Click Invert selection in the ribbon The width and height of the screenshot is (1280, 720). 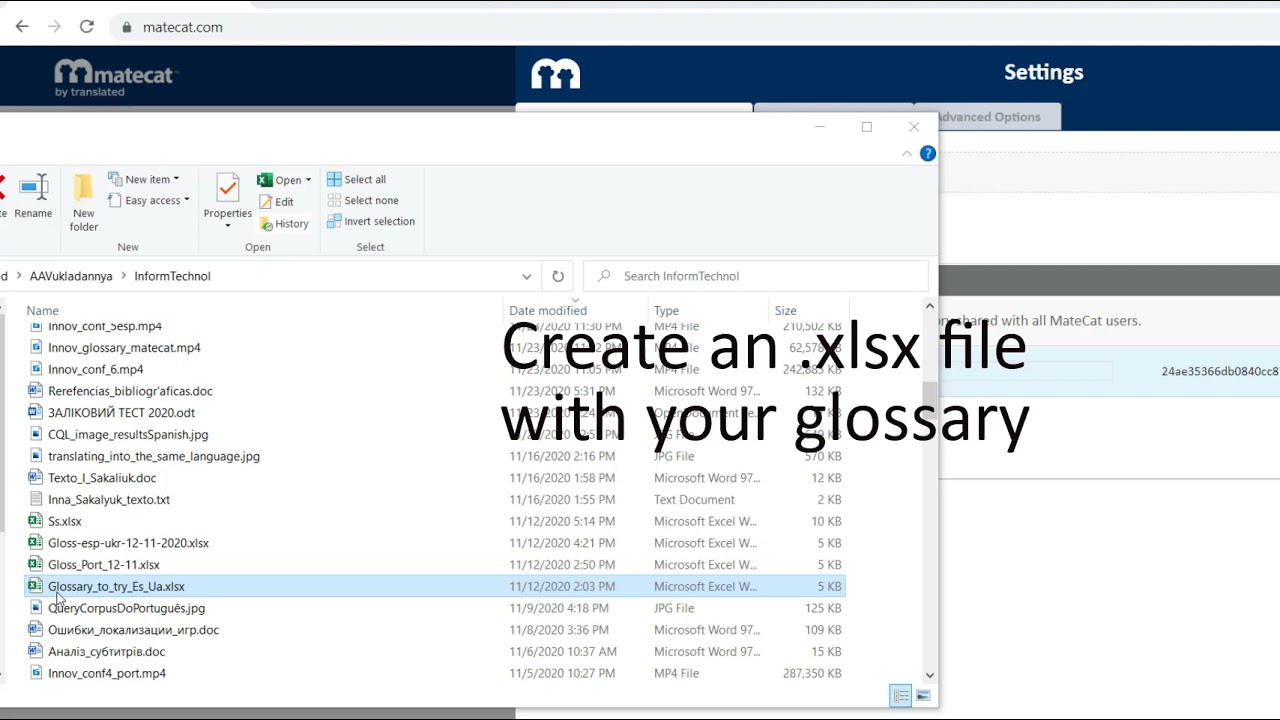point(370,221)
